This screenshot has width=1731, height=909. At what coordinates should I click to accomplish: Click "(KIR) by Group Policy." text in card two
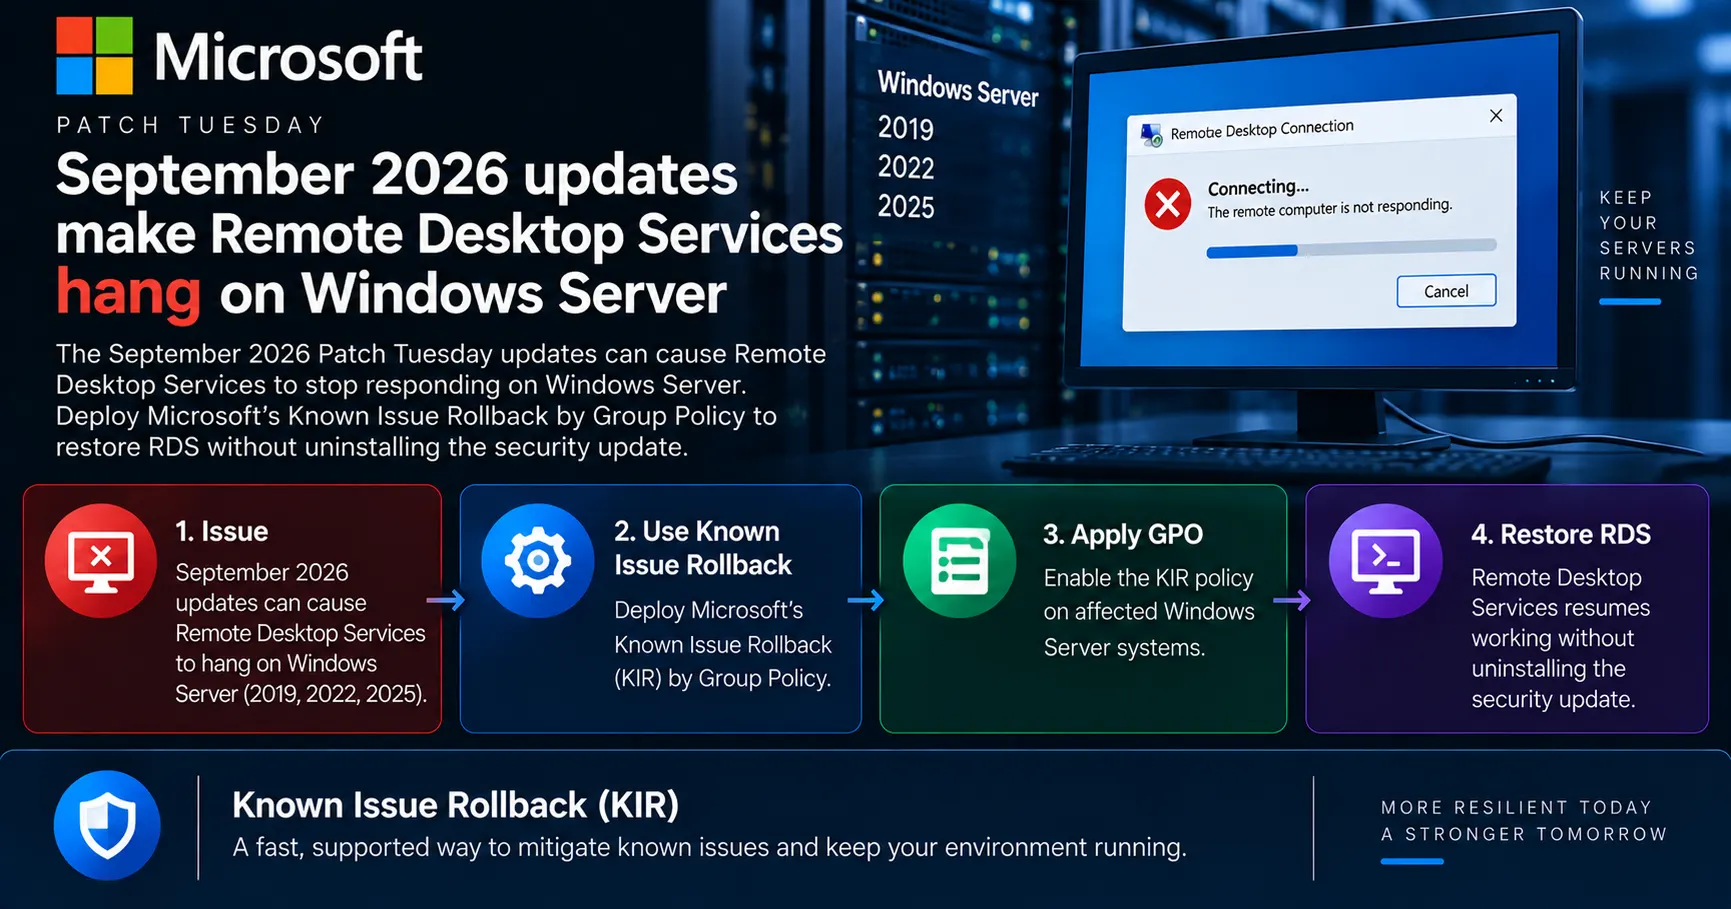click(x=722, y=678)
